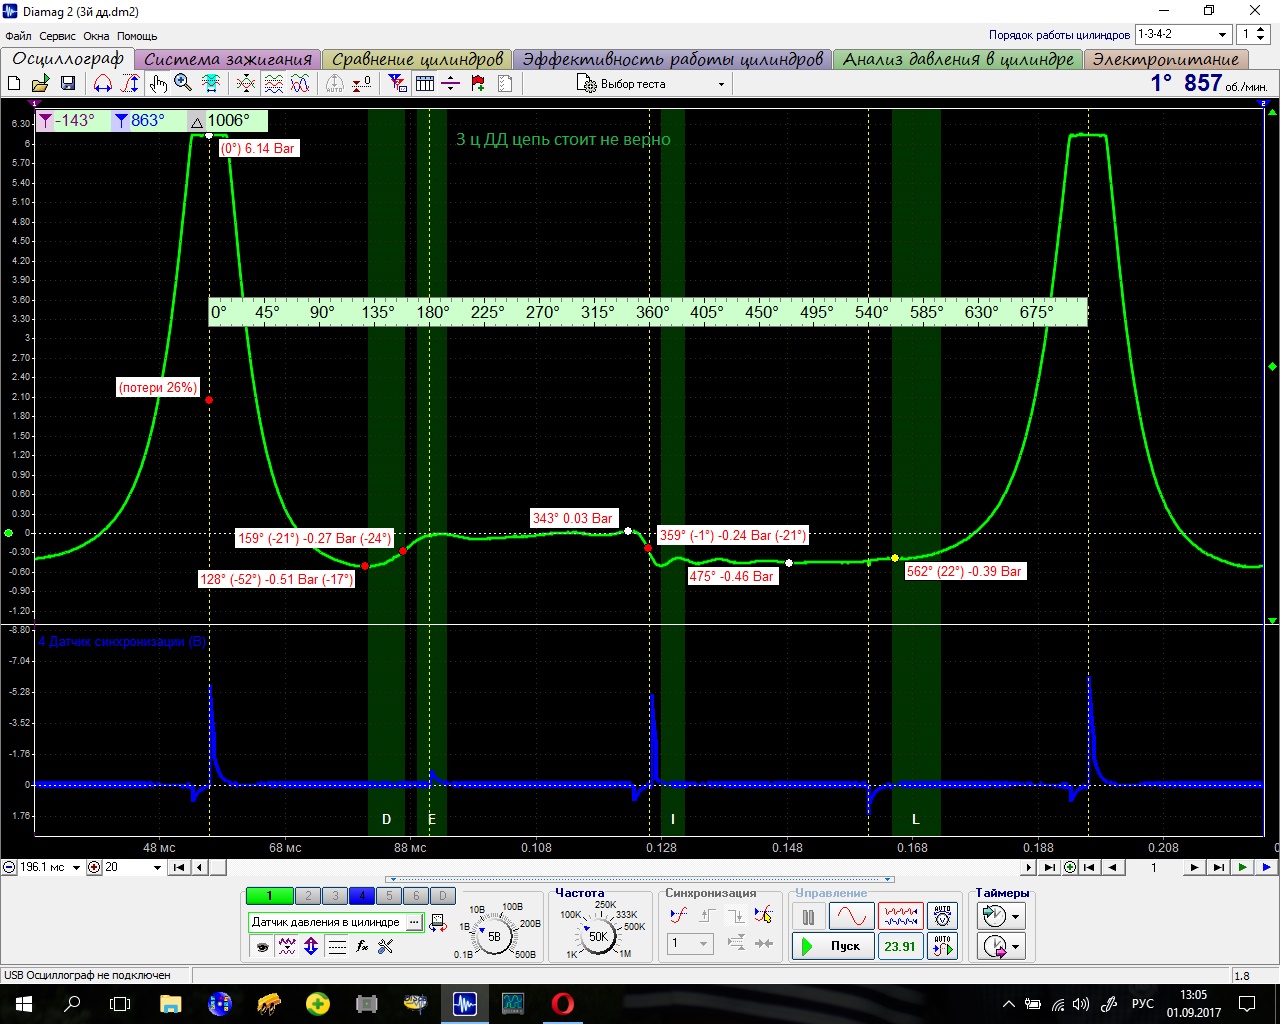Screen dimensions: 1280x1024
Task: Toggle channel 2 button
Action: click(x=308, y=896)
